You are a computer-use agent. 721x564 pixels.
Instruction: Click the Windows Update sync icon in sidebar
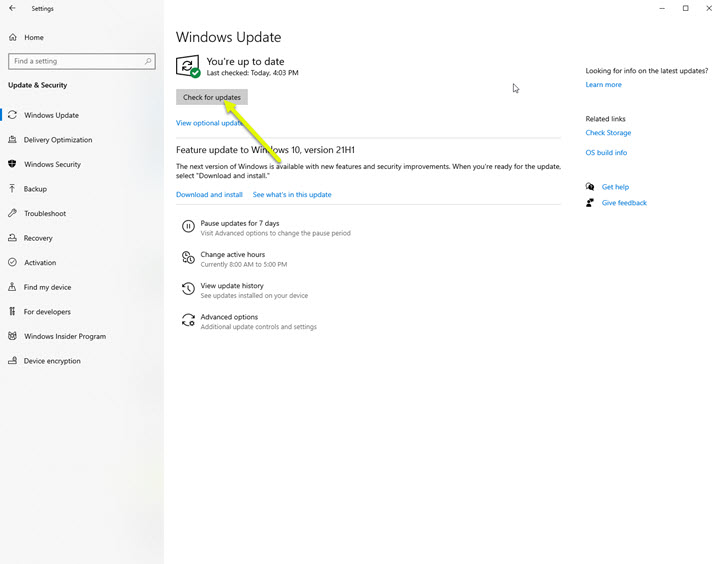12,115
